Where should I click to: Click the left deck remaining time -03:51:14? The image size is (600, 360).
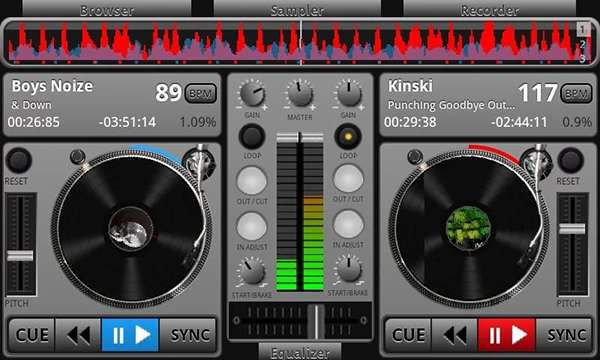coord(127,122)
